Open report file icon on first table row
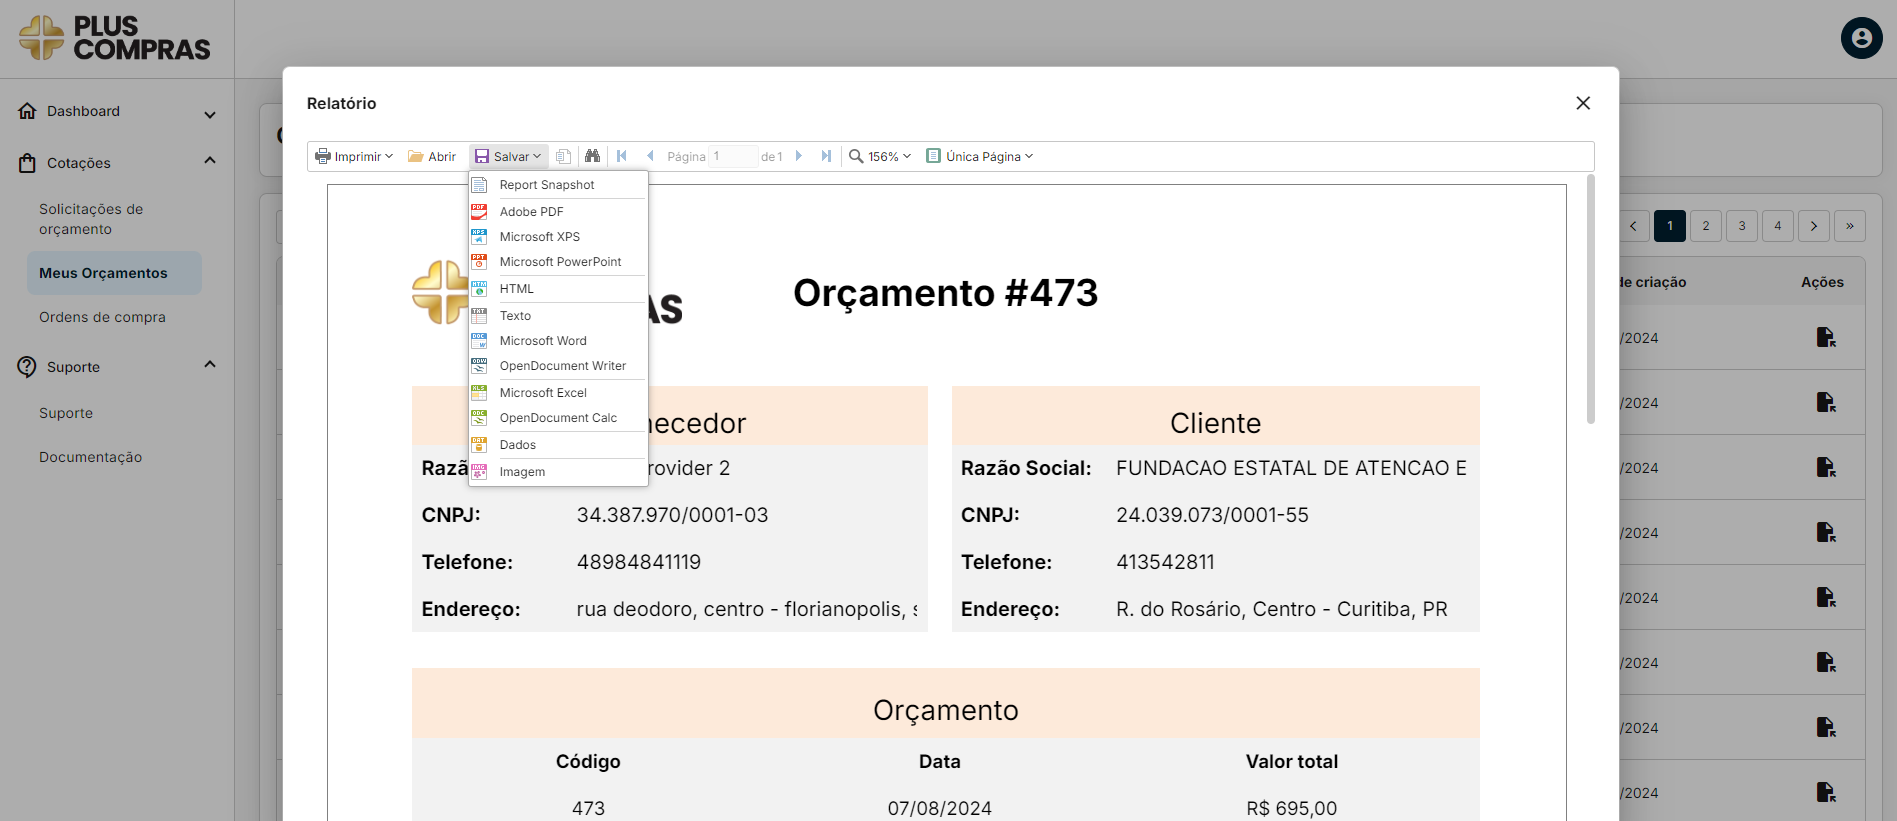The width and height of the screenshot is (1897, 821). coord(1825,338)
